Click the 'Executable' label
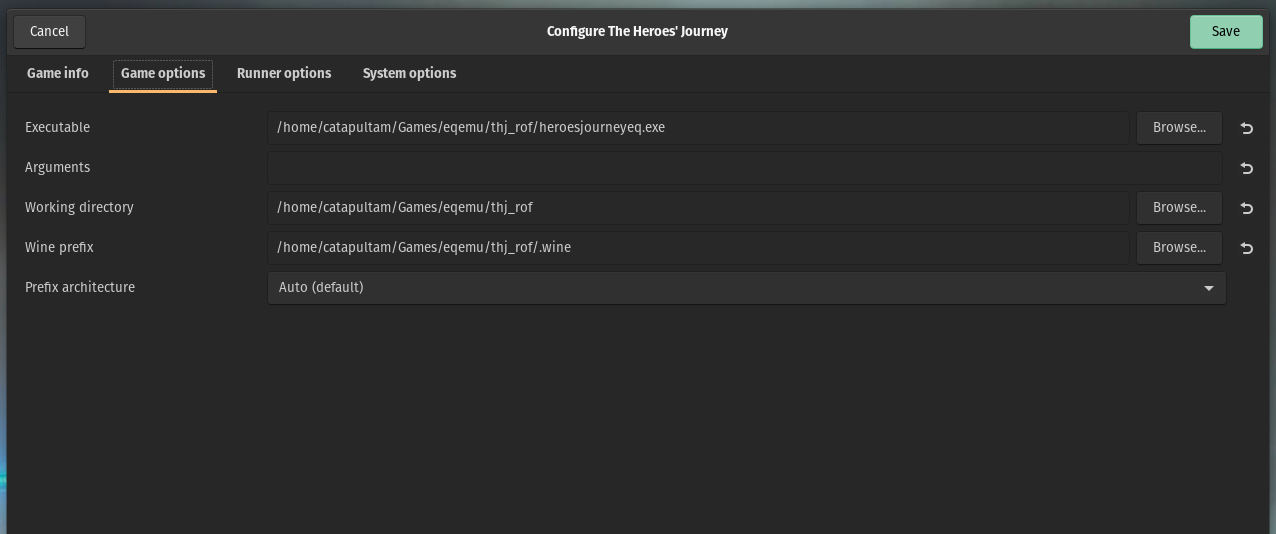1276x534 pixels. [57, 128]
